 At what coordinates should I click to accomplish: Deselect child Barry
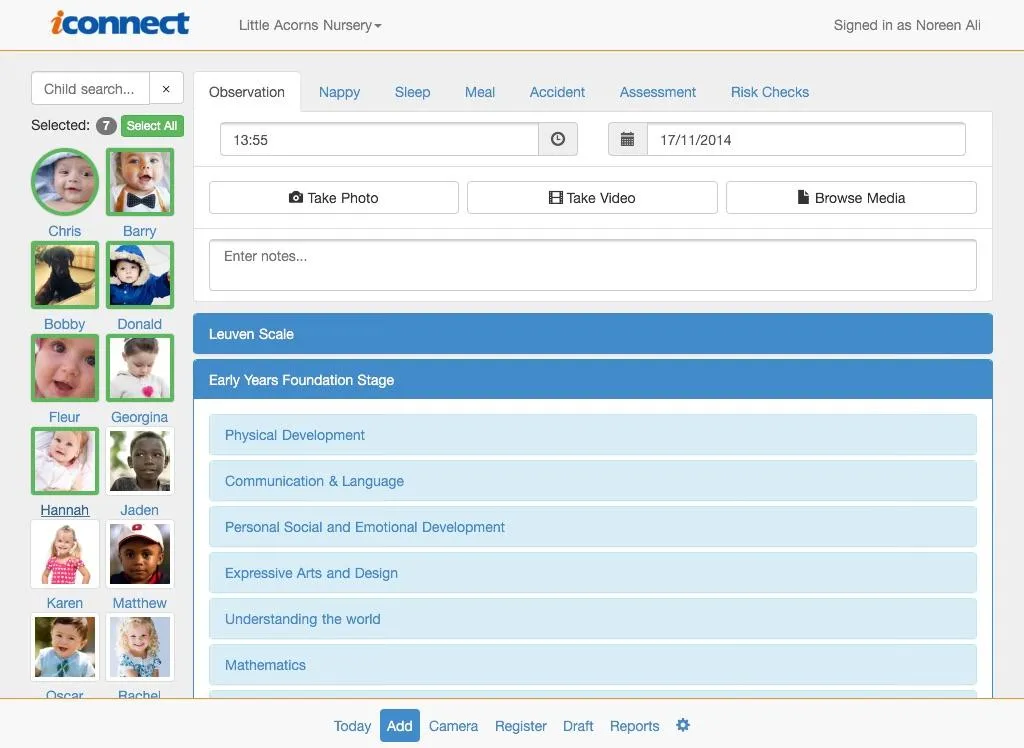[x=139, y=181]
